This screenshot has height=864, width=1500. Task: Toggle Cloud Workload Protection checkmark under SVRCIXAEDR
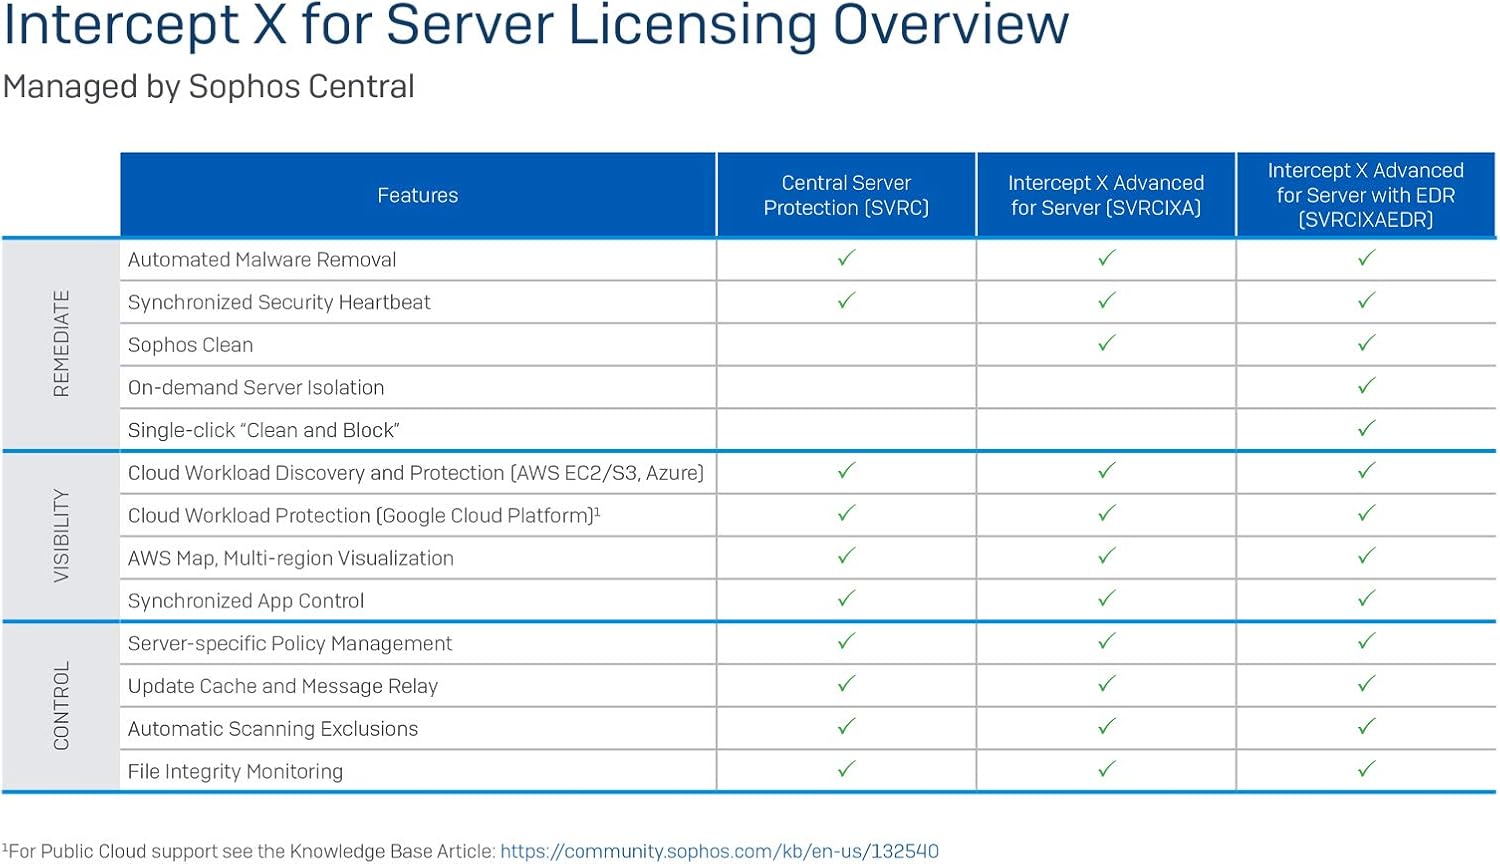pyautogui.click(x=1366, y=513)
